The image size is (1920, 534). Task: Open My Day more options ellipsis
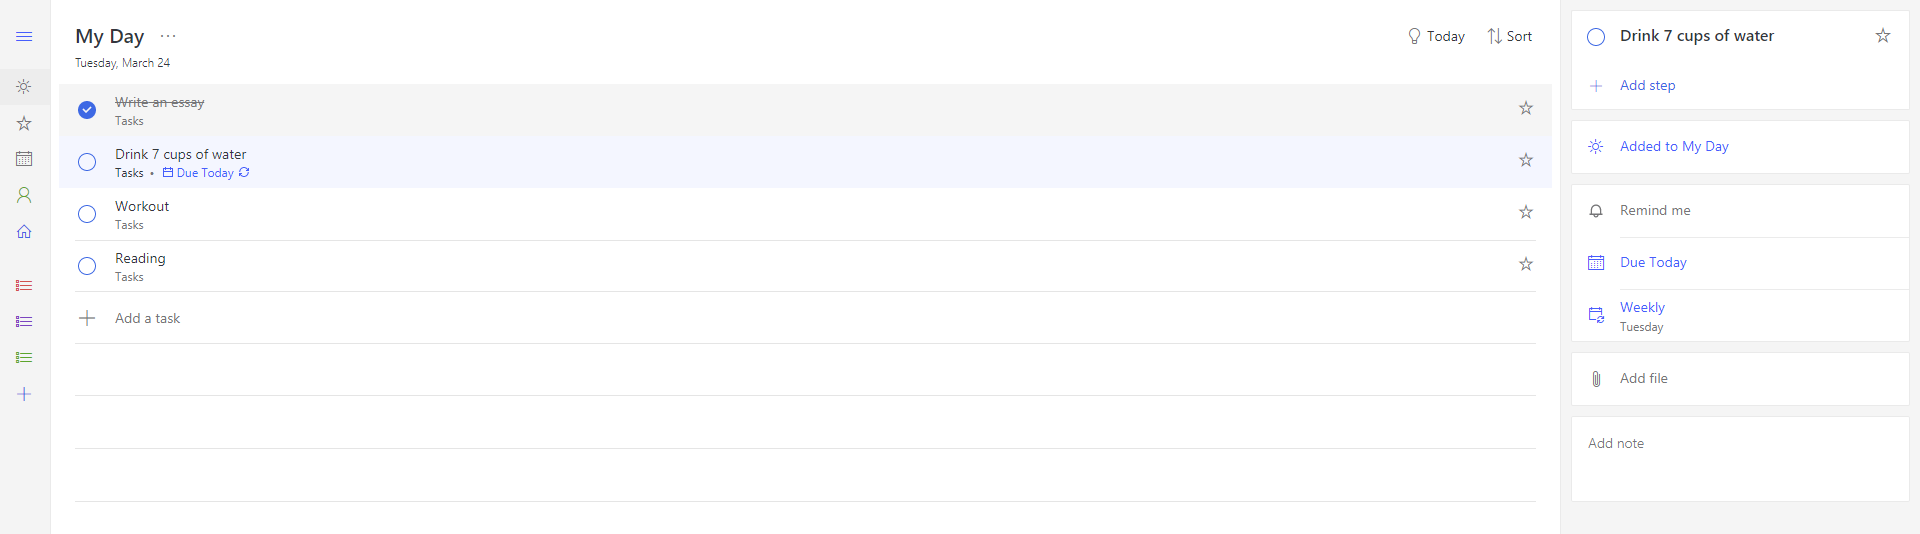pyautogui.click(x=168, y=36)
